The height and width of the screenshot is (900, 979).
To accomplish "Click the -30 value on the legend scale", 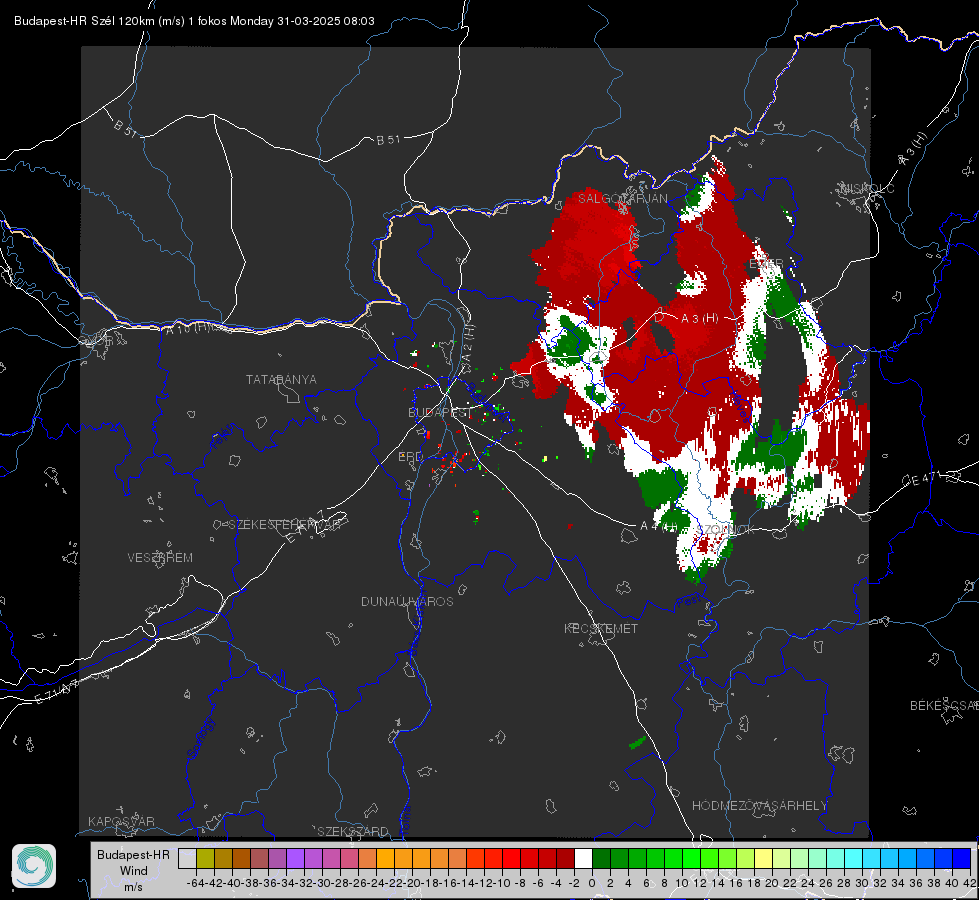I will tap(322, 883).
